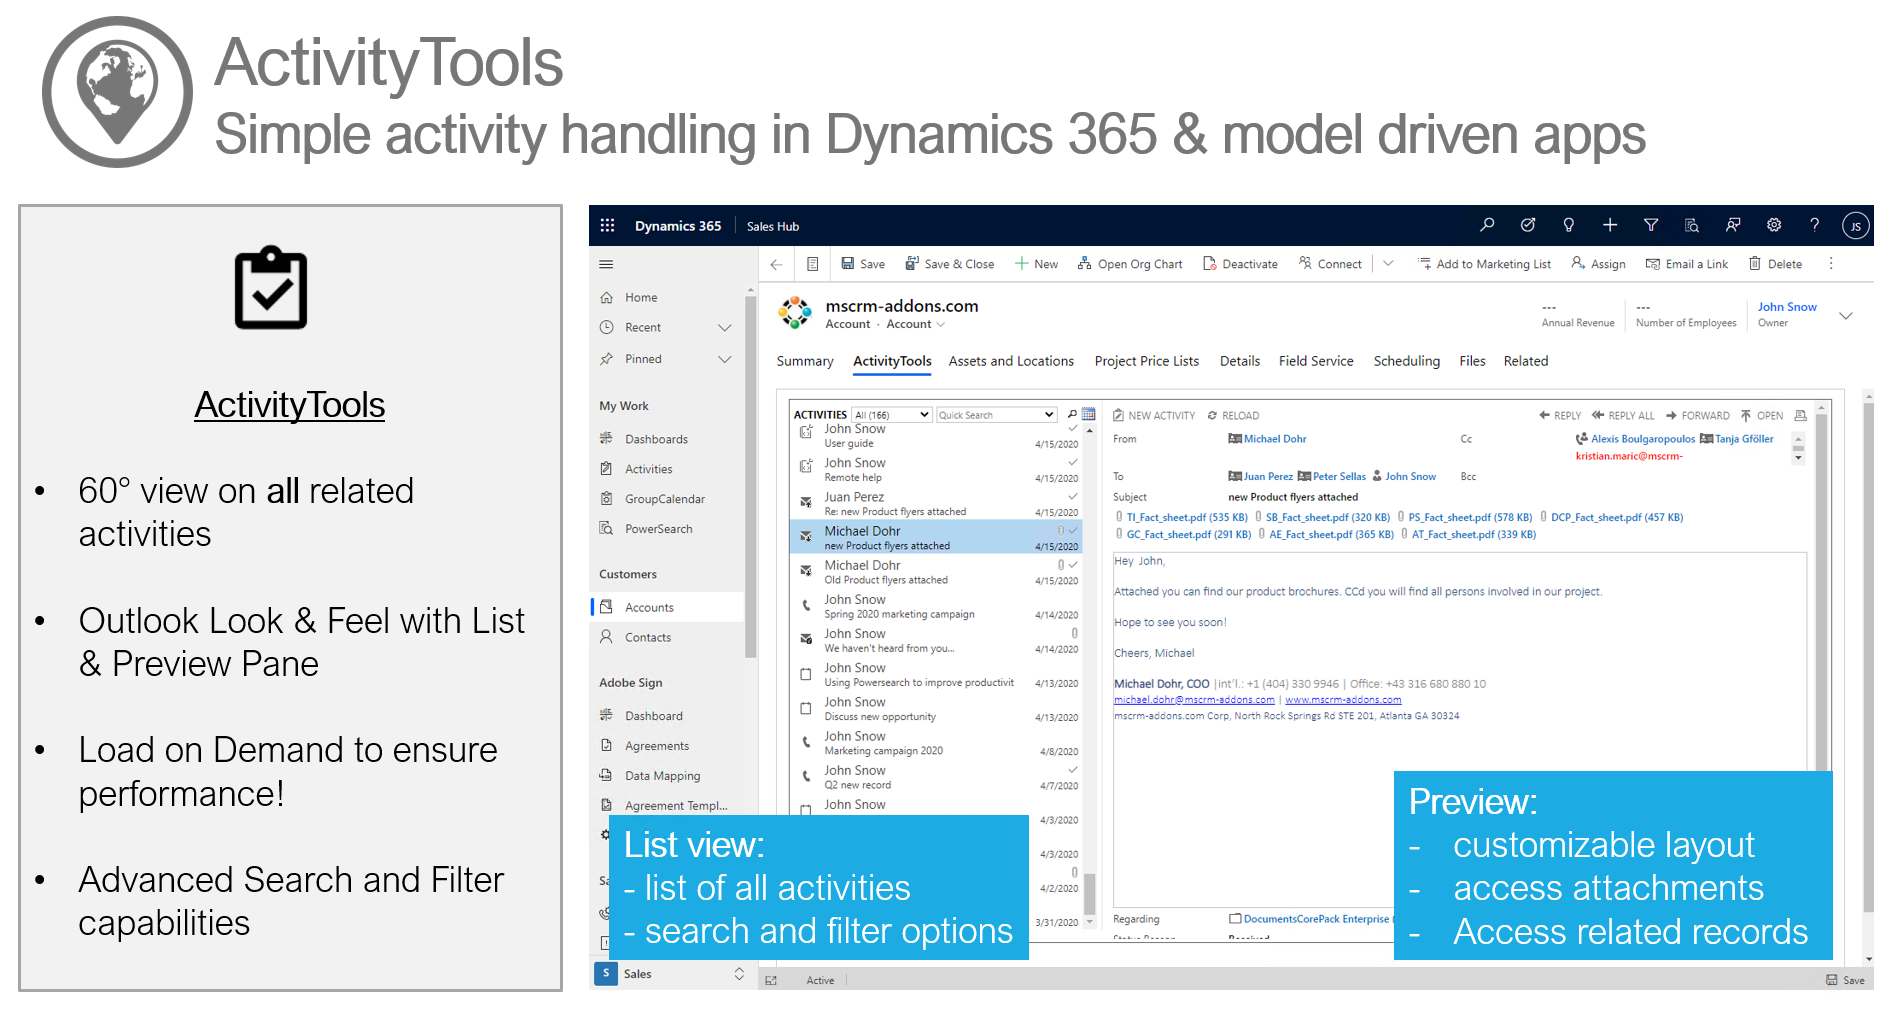Open the TI_Fact_sheet.pdf attachment link
Viewport: 1895px width, 1011px height.
coord(1187,518)
